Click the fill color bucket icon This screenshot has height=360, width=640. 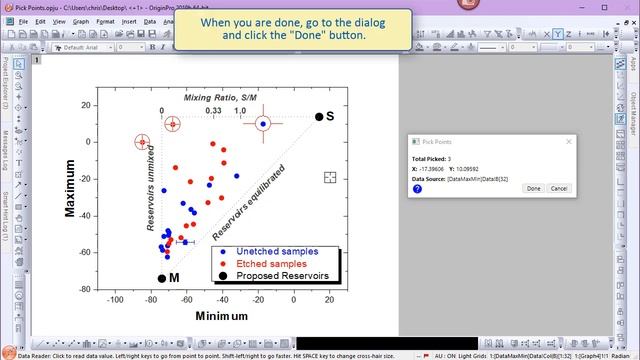(x=419, y=47)
